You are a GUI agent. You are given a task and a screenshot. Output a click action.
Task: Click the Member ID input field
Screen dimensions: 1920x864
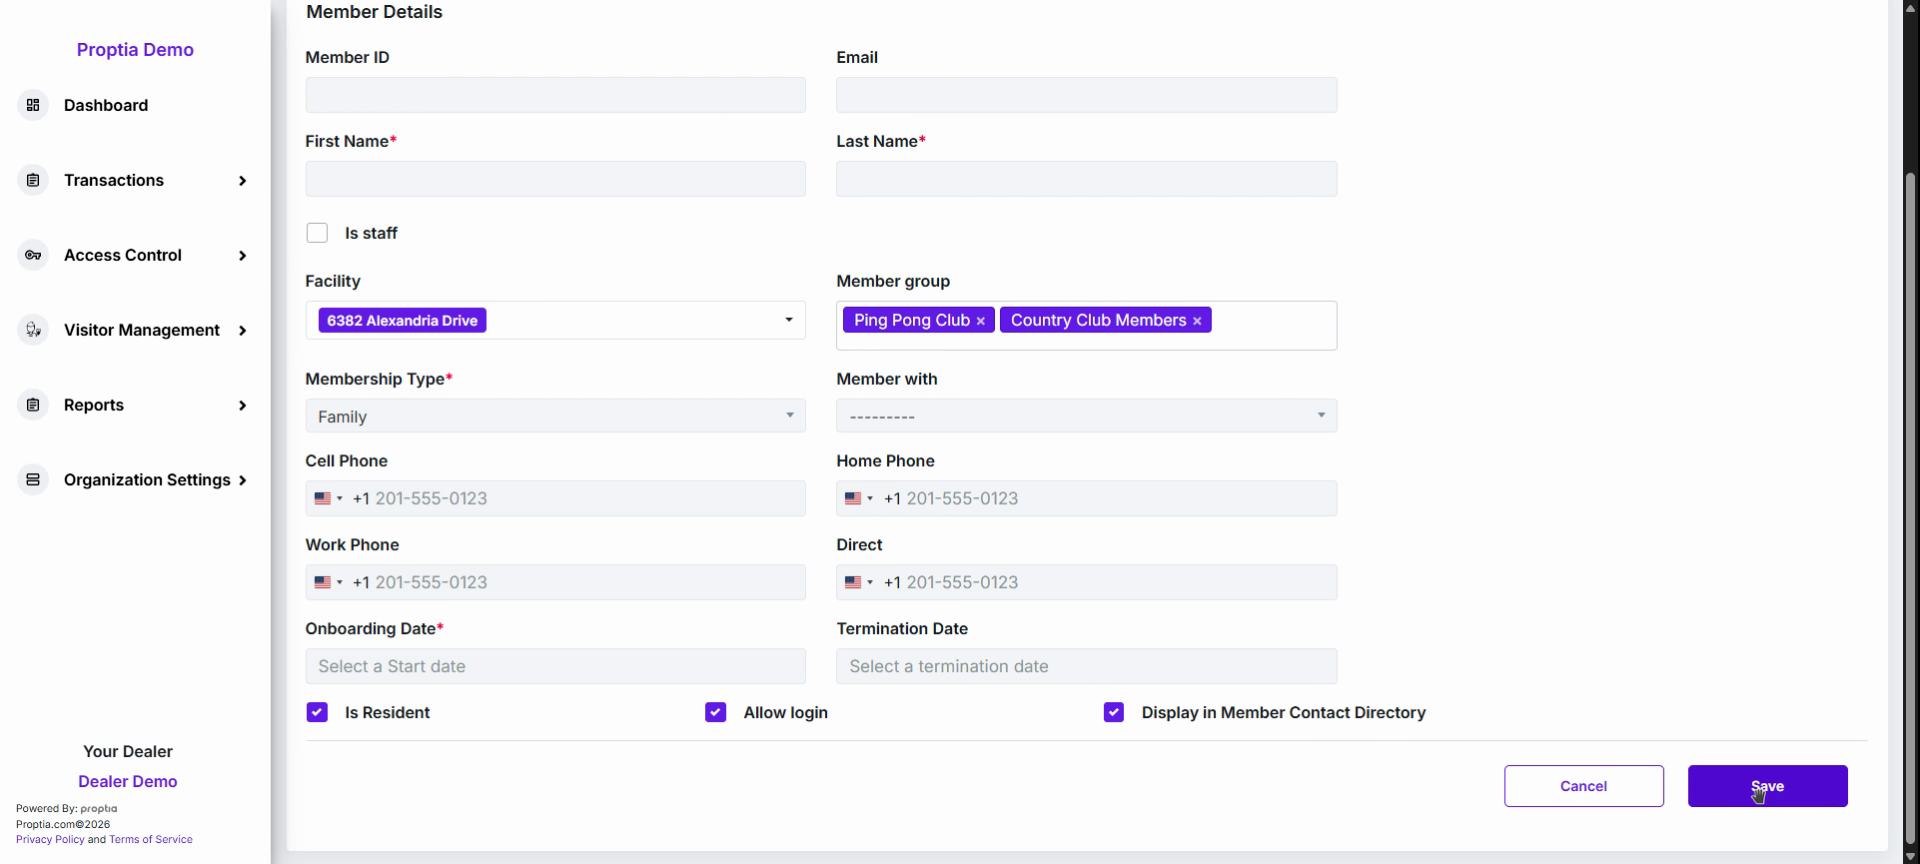click(555, 95)
